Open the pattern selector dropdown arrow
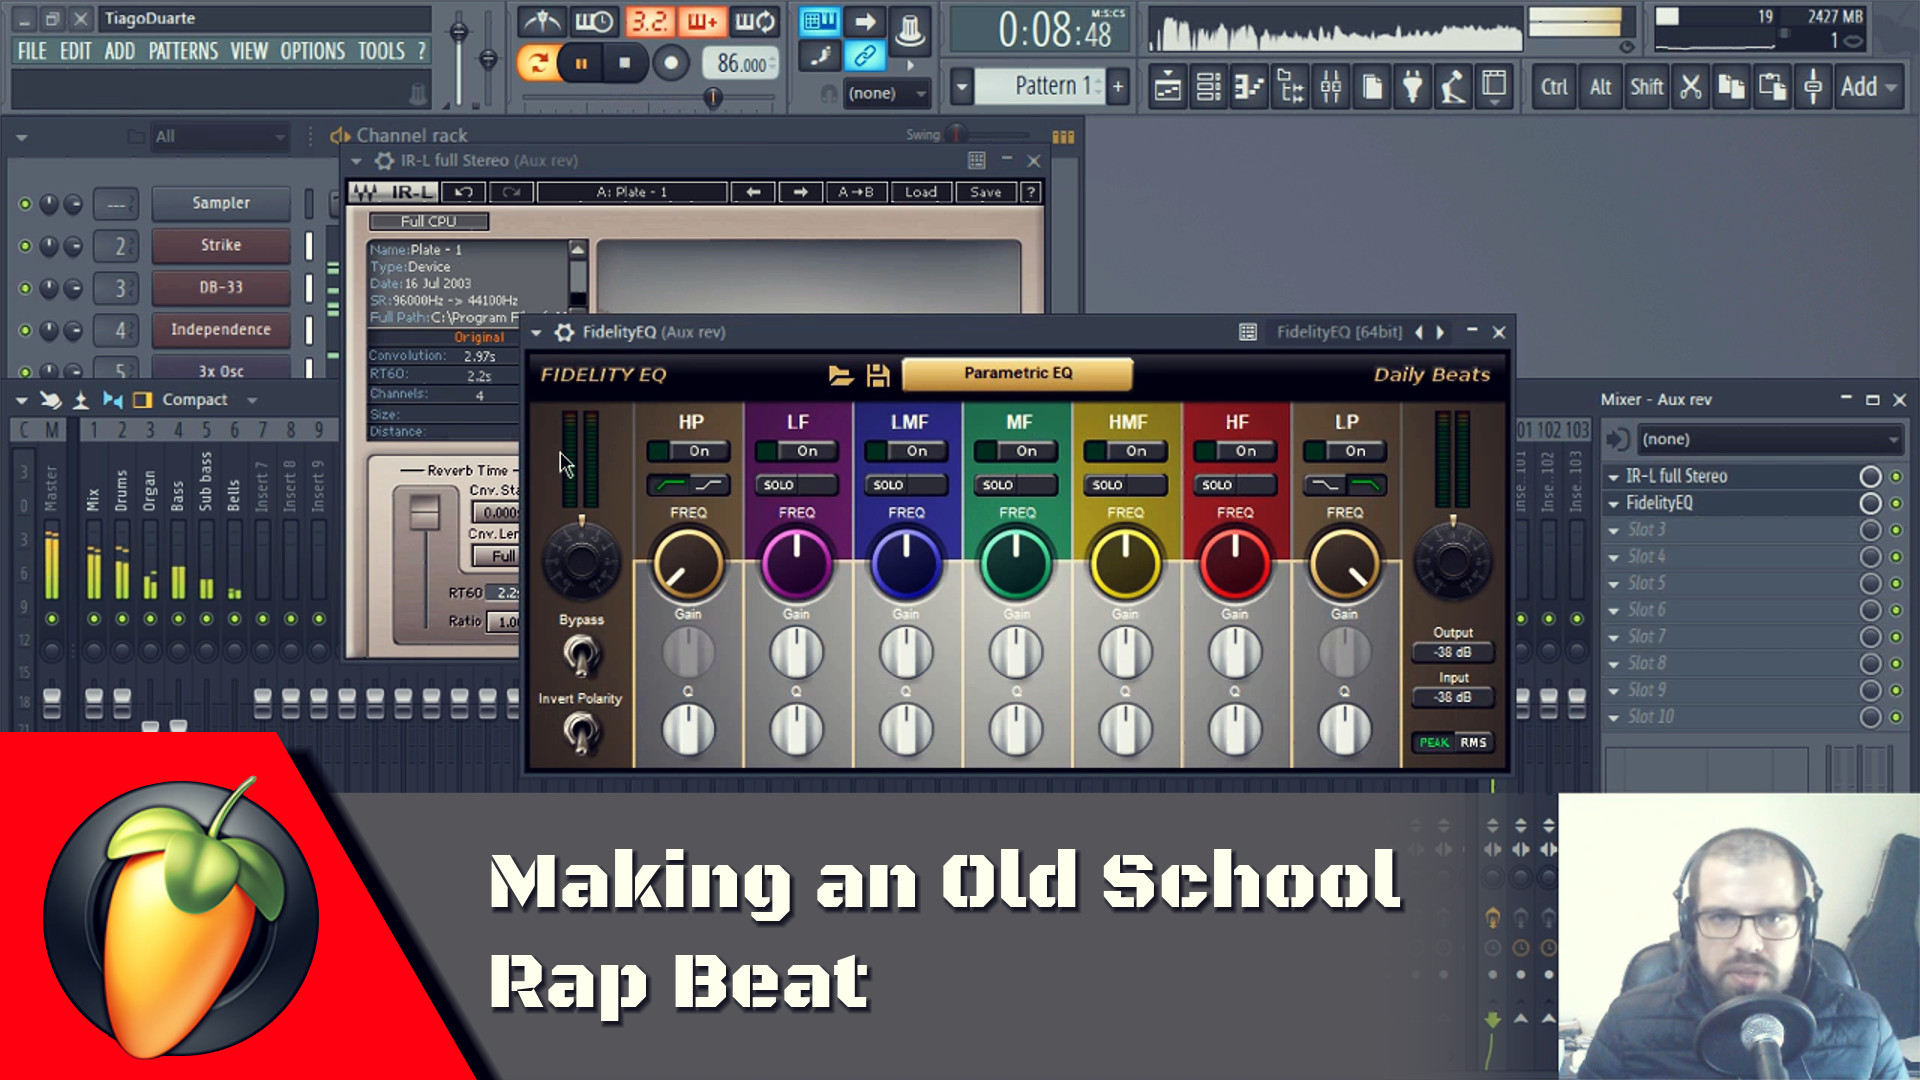The height and width of the screenshot is (1080, 1920). click(x=961, y=87)
